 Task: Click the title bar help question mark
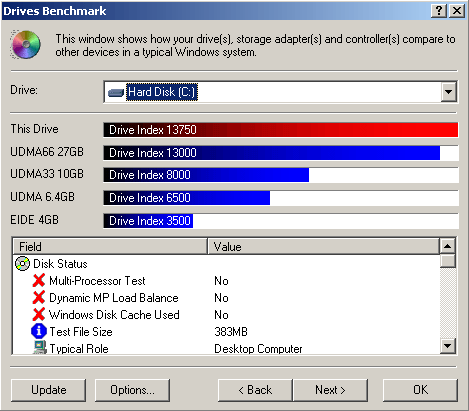(x=439, y=11)
